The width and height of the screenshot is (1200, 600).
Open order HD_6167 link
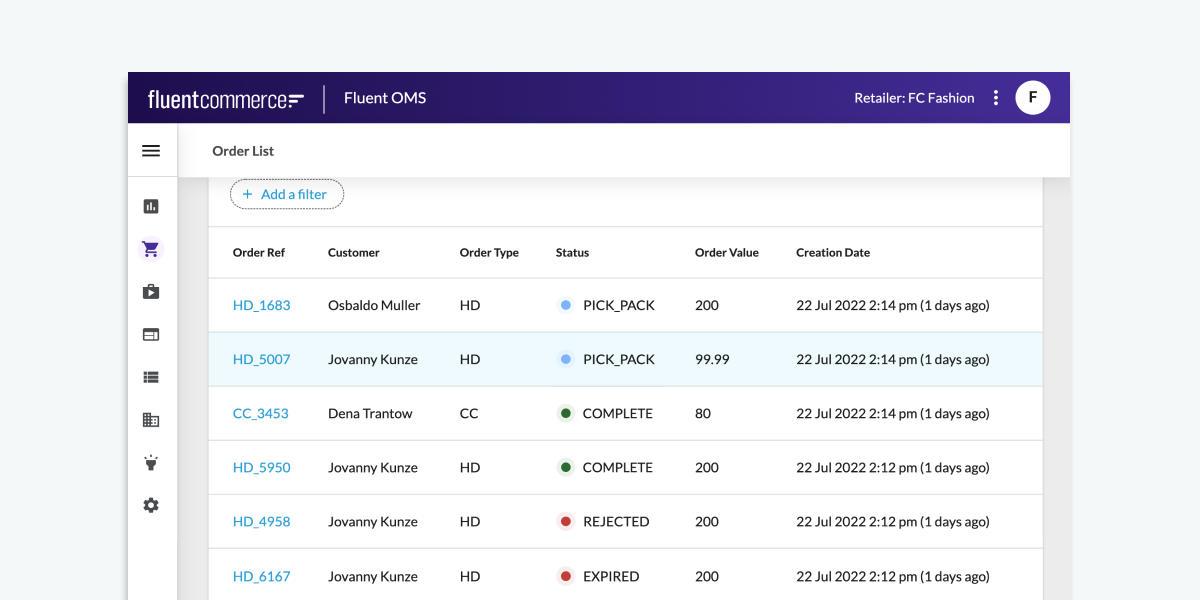(x=261, y=576)
